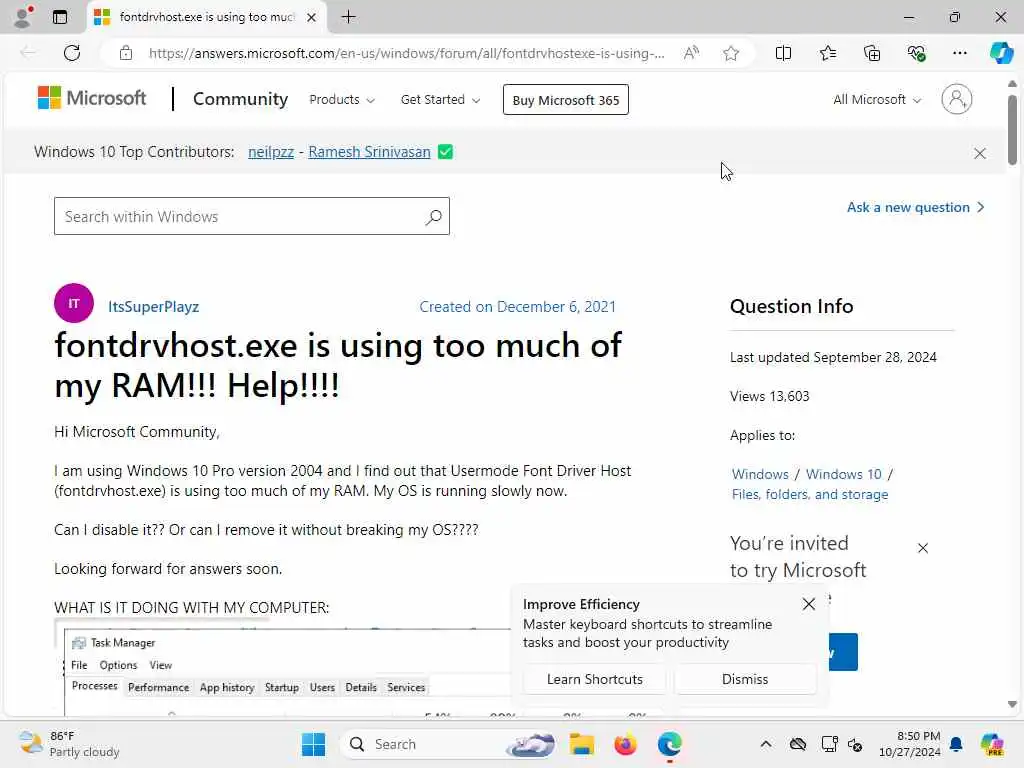1024x768 pixels.
Task: Open the Community home link
Action: pos(240,99)
